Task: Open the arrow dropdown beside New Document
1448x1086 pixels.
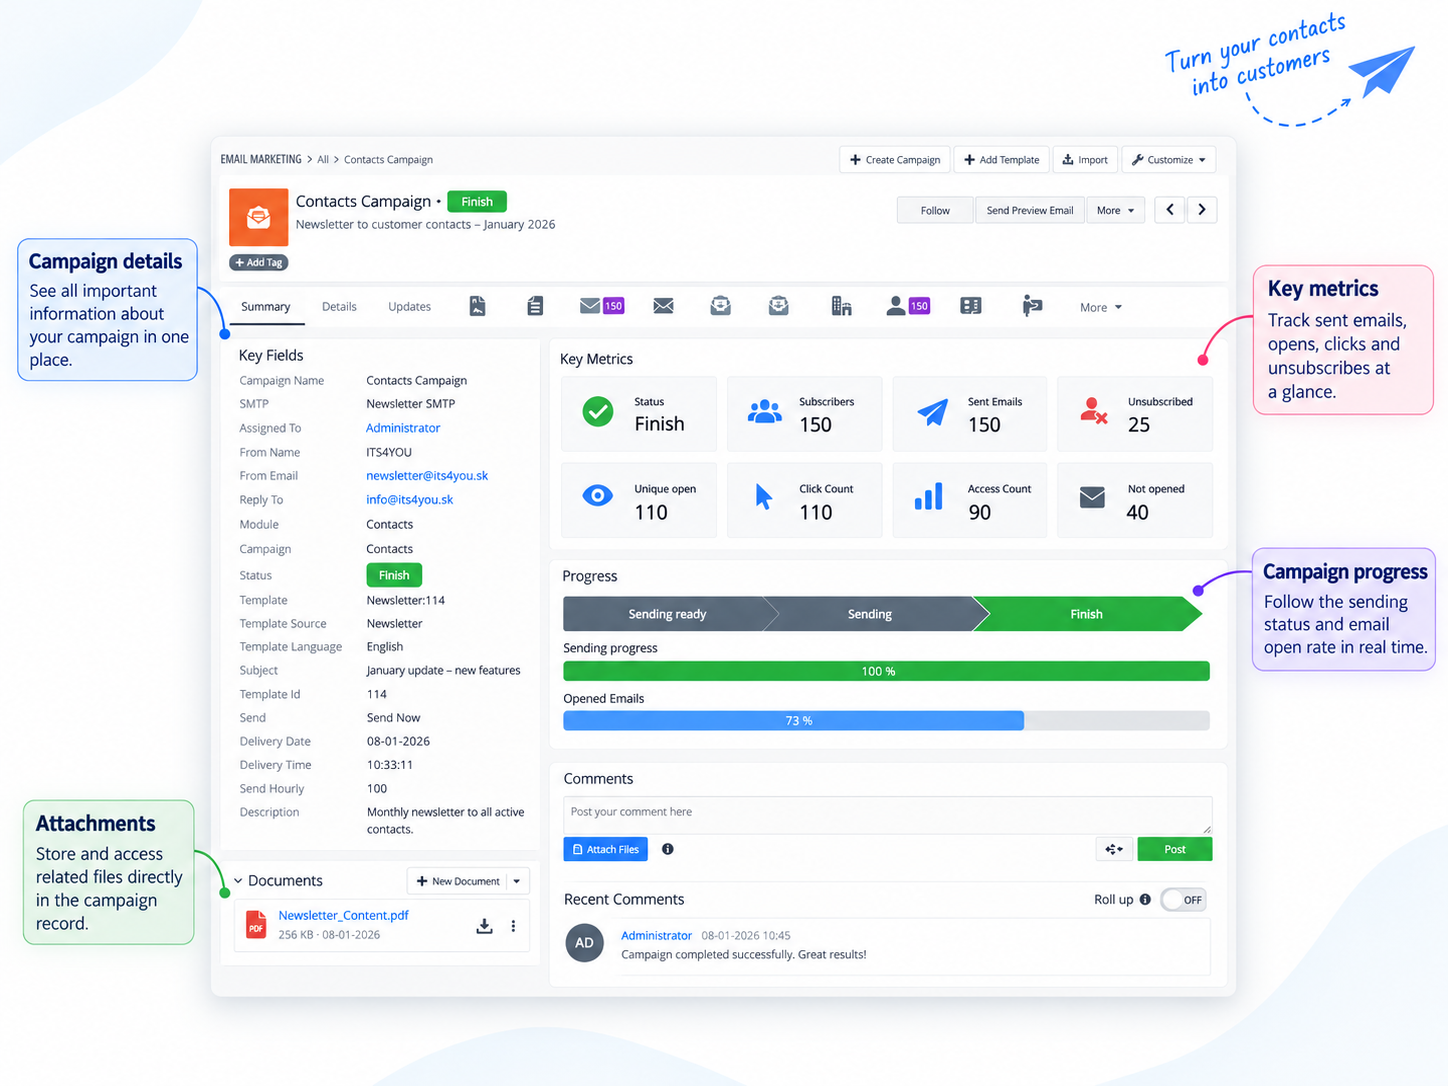Action: pyautogui.click(x=517, y=881)
